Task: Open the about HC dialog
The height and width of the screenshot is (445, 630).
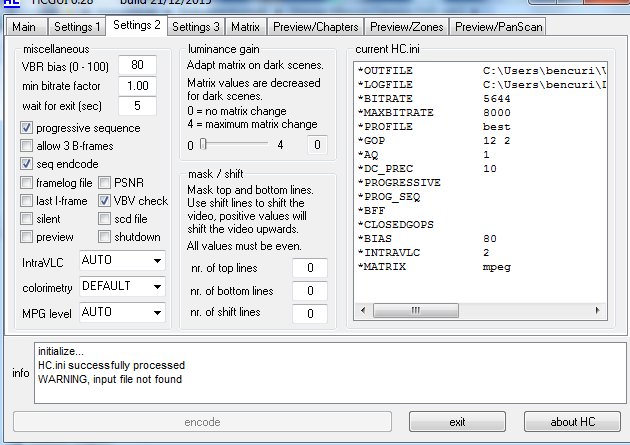Action: (x=572, y=422)
